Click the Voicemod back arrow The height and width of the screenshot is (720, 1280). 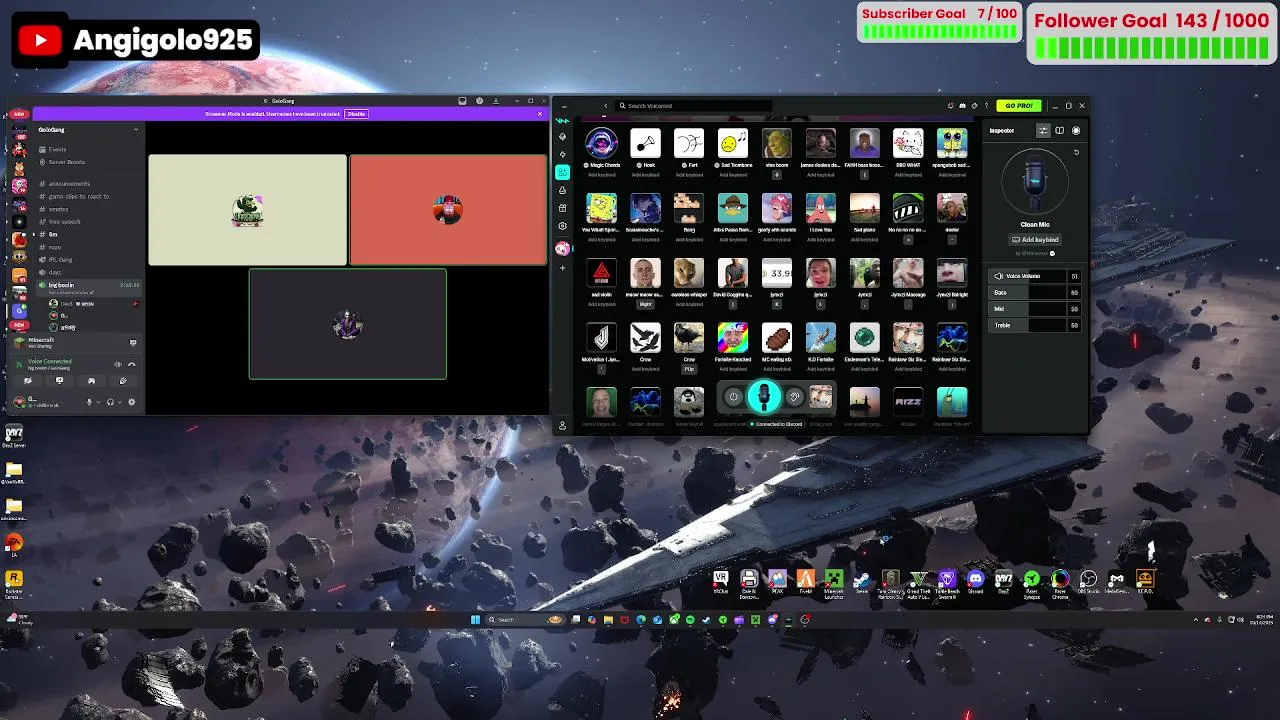coord(605,106)
